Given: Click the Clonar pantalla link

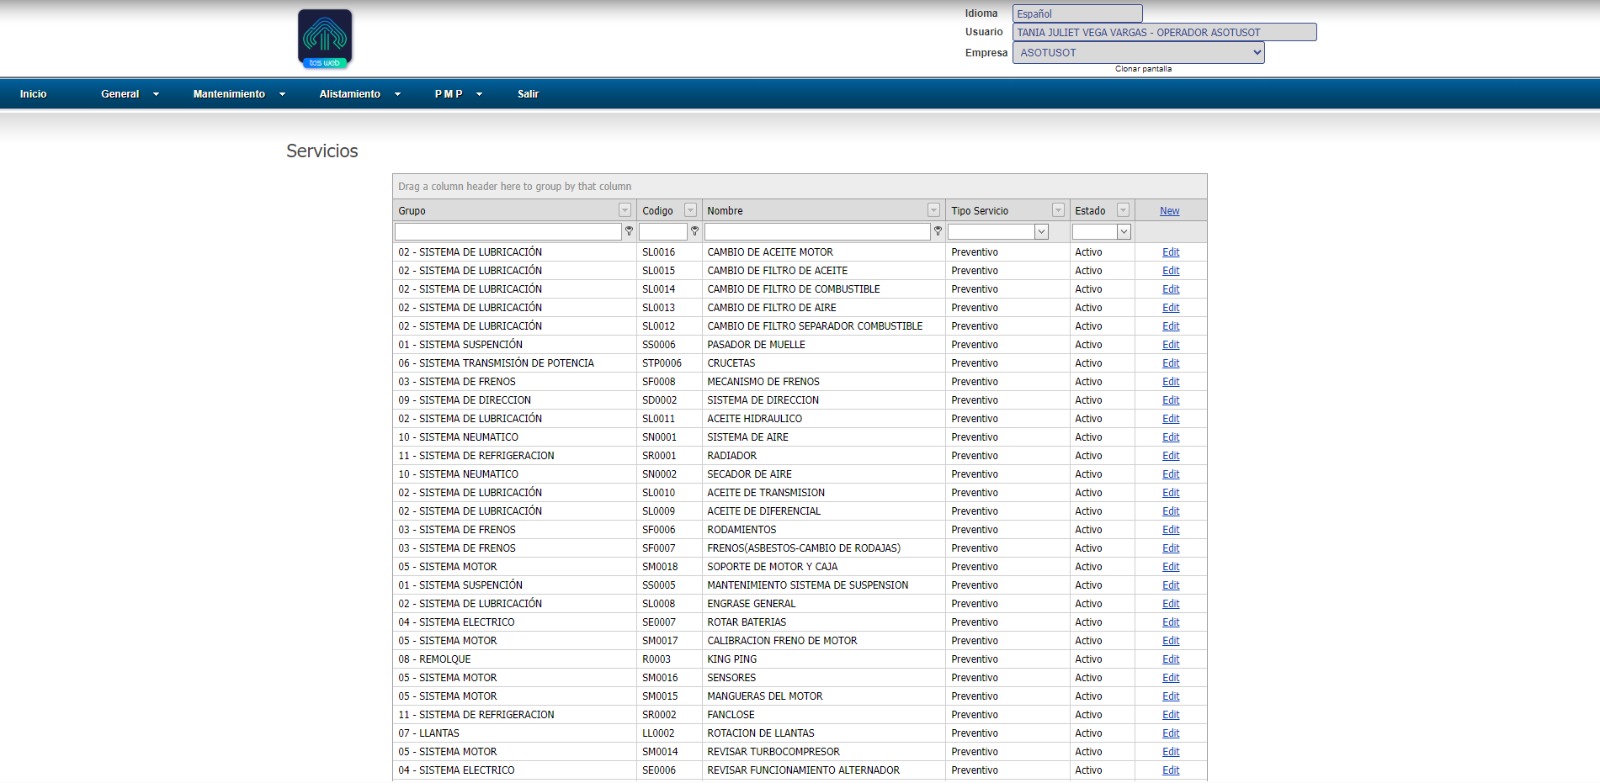Looking at the screenshot, I should coord(1143,69).
